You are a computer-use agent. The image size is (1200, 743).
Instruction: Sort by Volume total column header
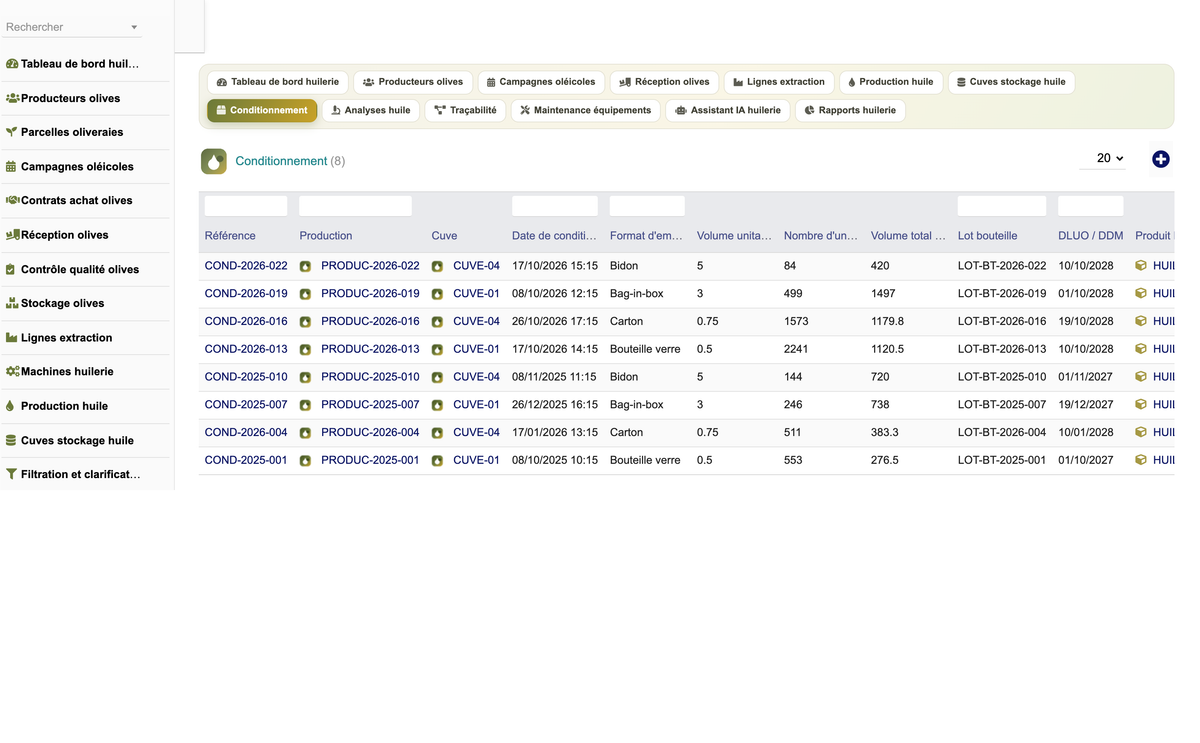(x=908, y=236)
